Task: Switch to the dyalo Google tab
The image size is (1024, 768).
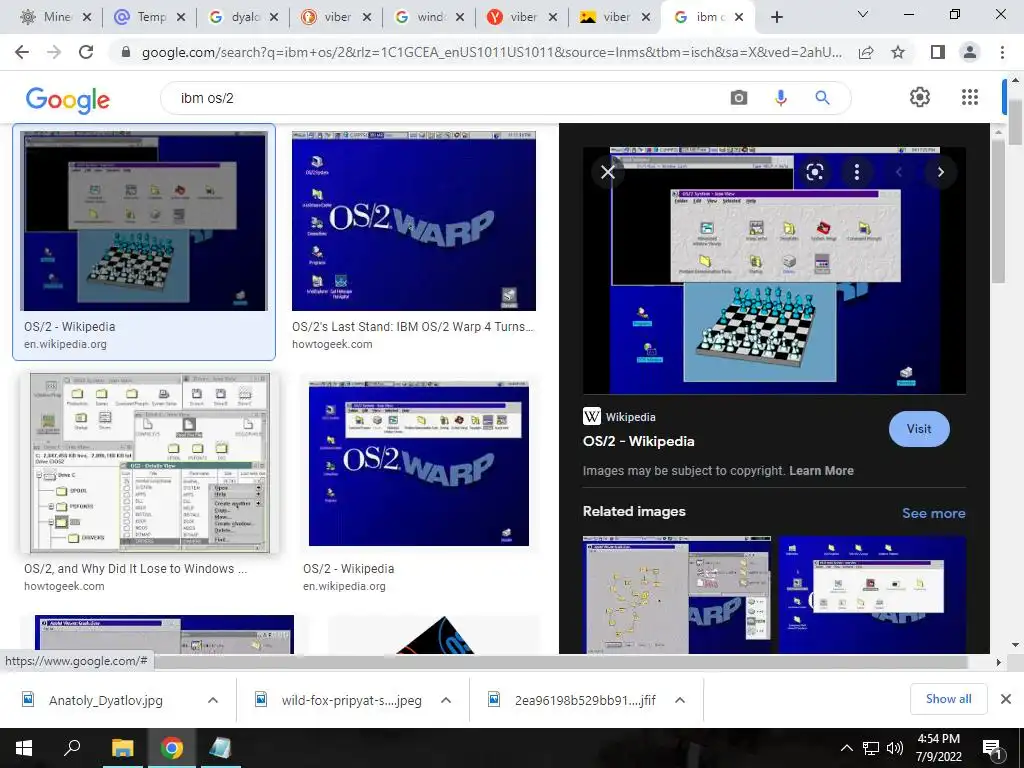Action: click(x=245, y=18)
